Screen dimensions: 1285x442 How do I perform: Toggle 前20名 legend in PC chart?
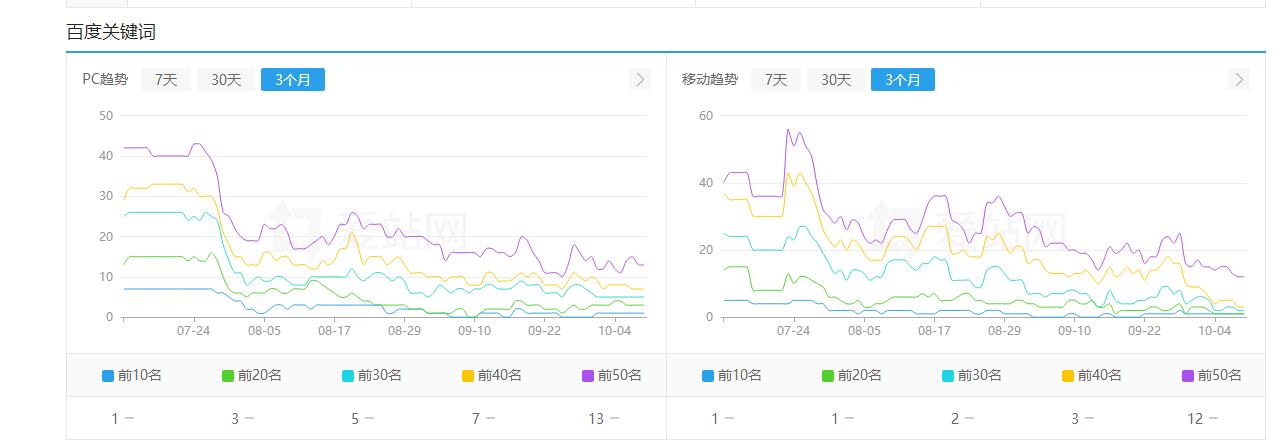(x=252, y=375)
